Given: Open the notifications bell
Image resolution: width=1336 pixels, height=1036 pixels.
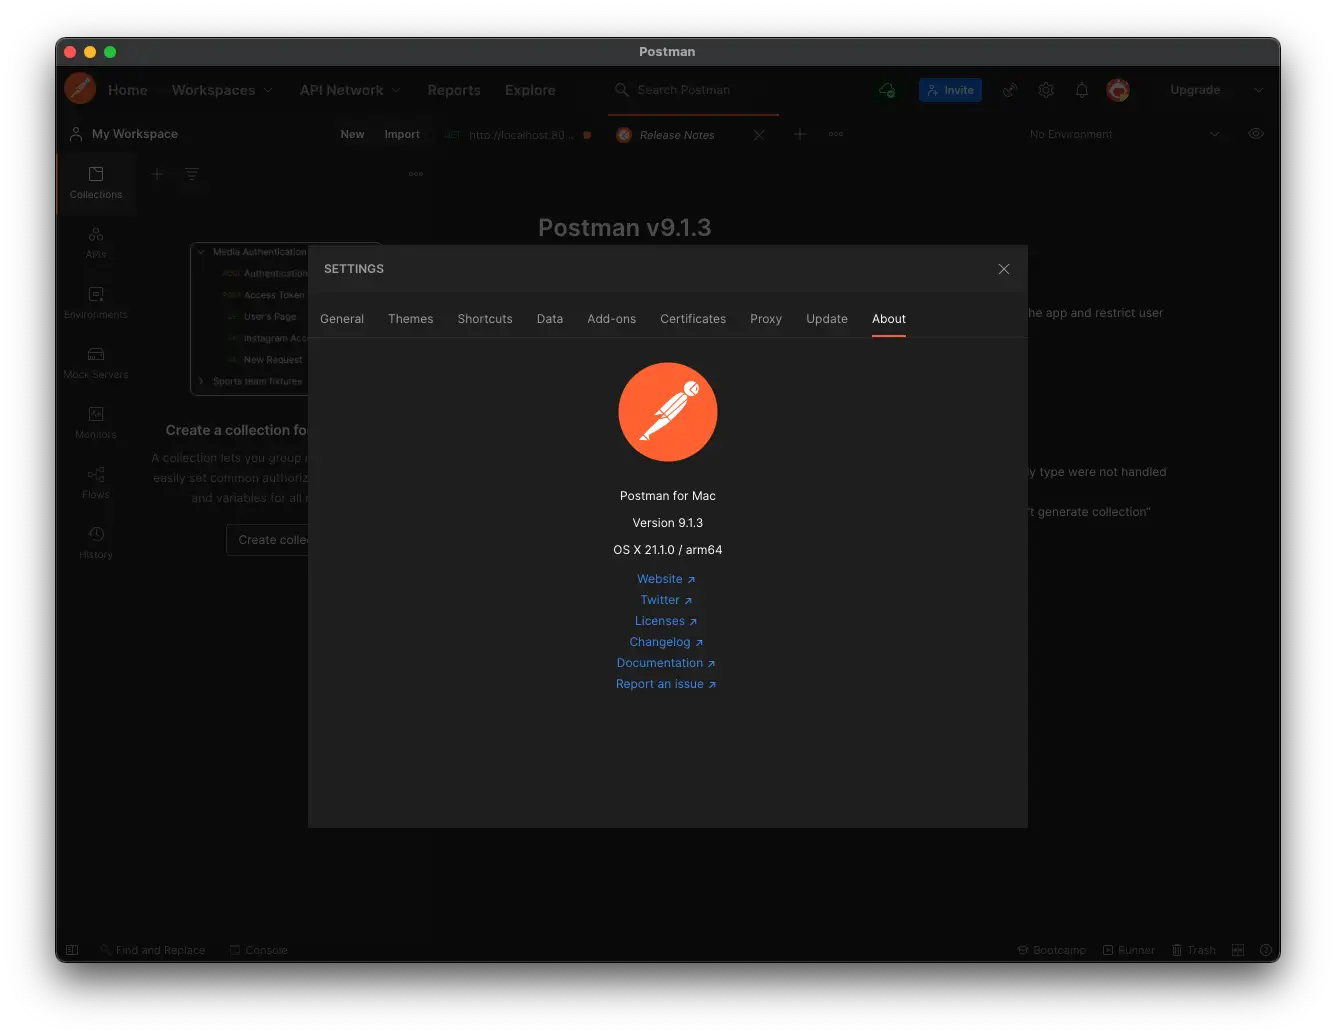Looking at the screenshot, I should tap(1082, 90).
